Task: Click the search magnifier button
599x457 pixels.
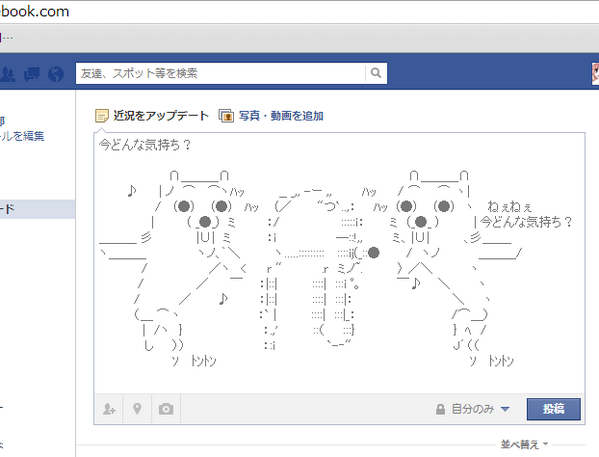Action: [376, 73]
